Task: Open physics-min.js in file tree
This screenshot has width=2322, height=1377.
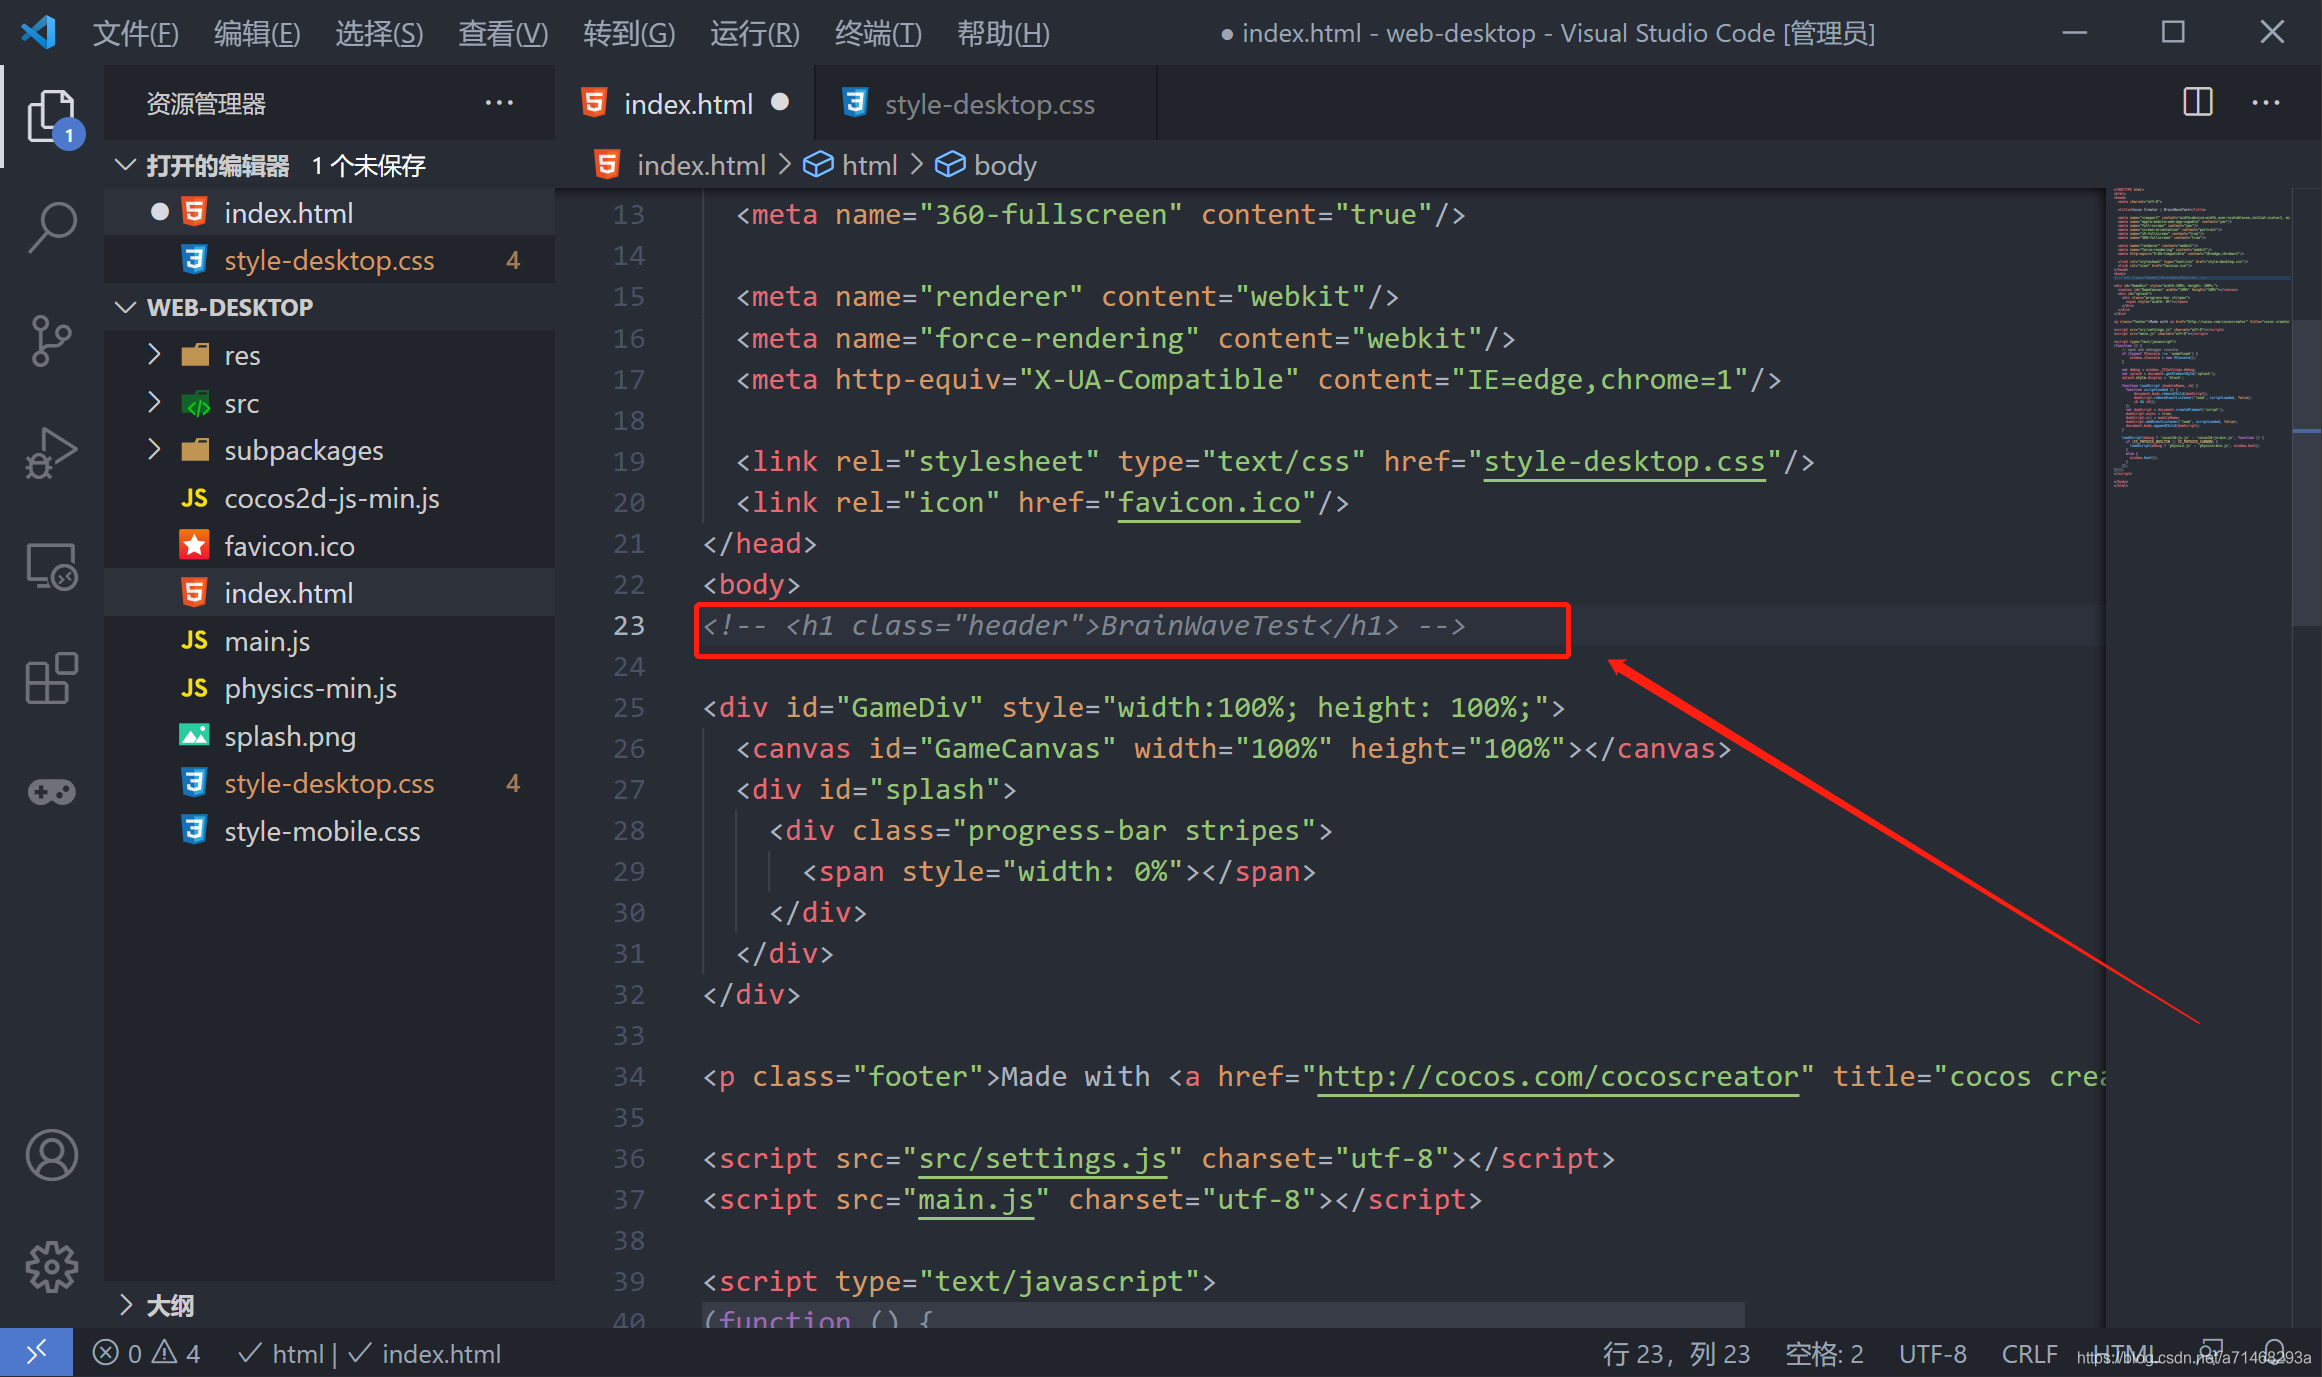Action: (x=330, y=688)
